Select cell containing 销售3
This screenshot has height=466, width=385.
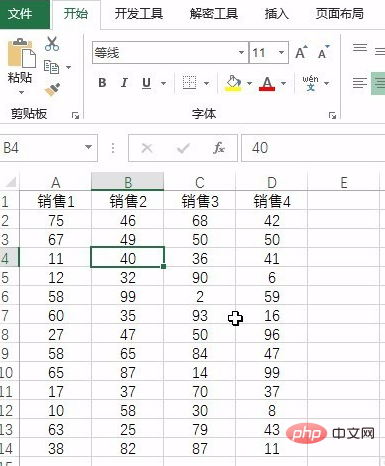200,201
